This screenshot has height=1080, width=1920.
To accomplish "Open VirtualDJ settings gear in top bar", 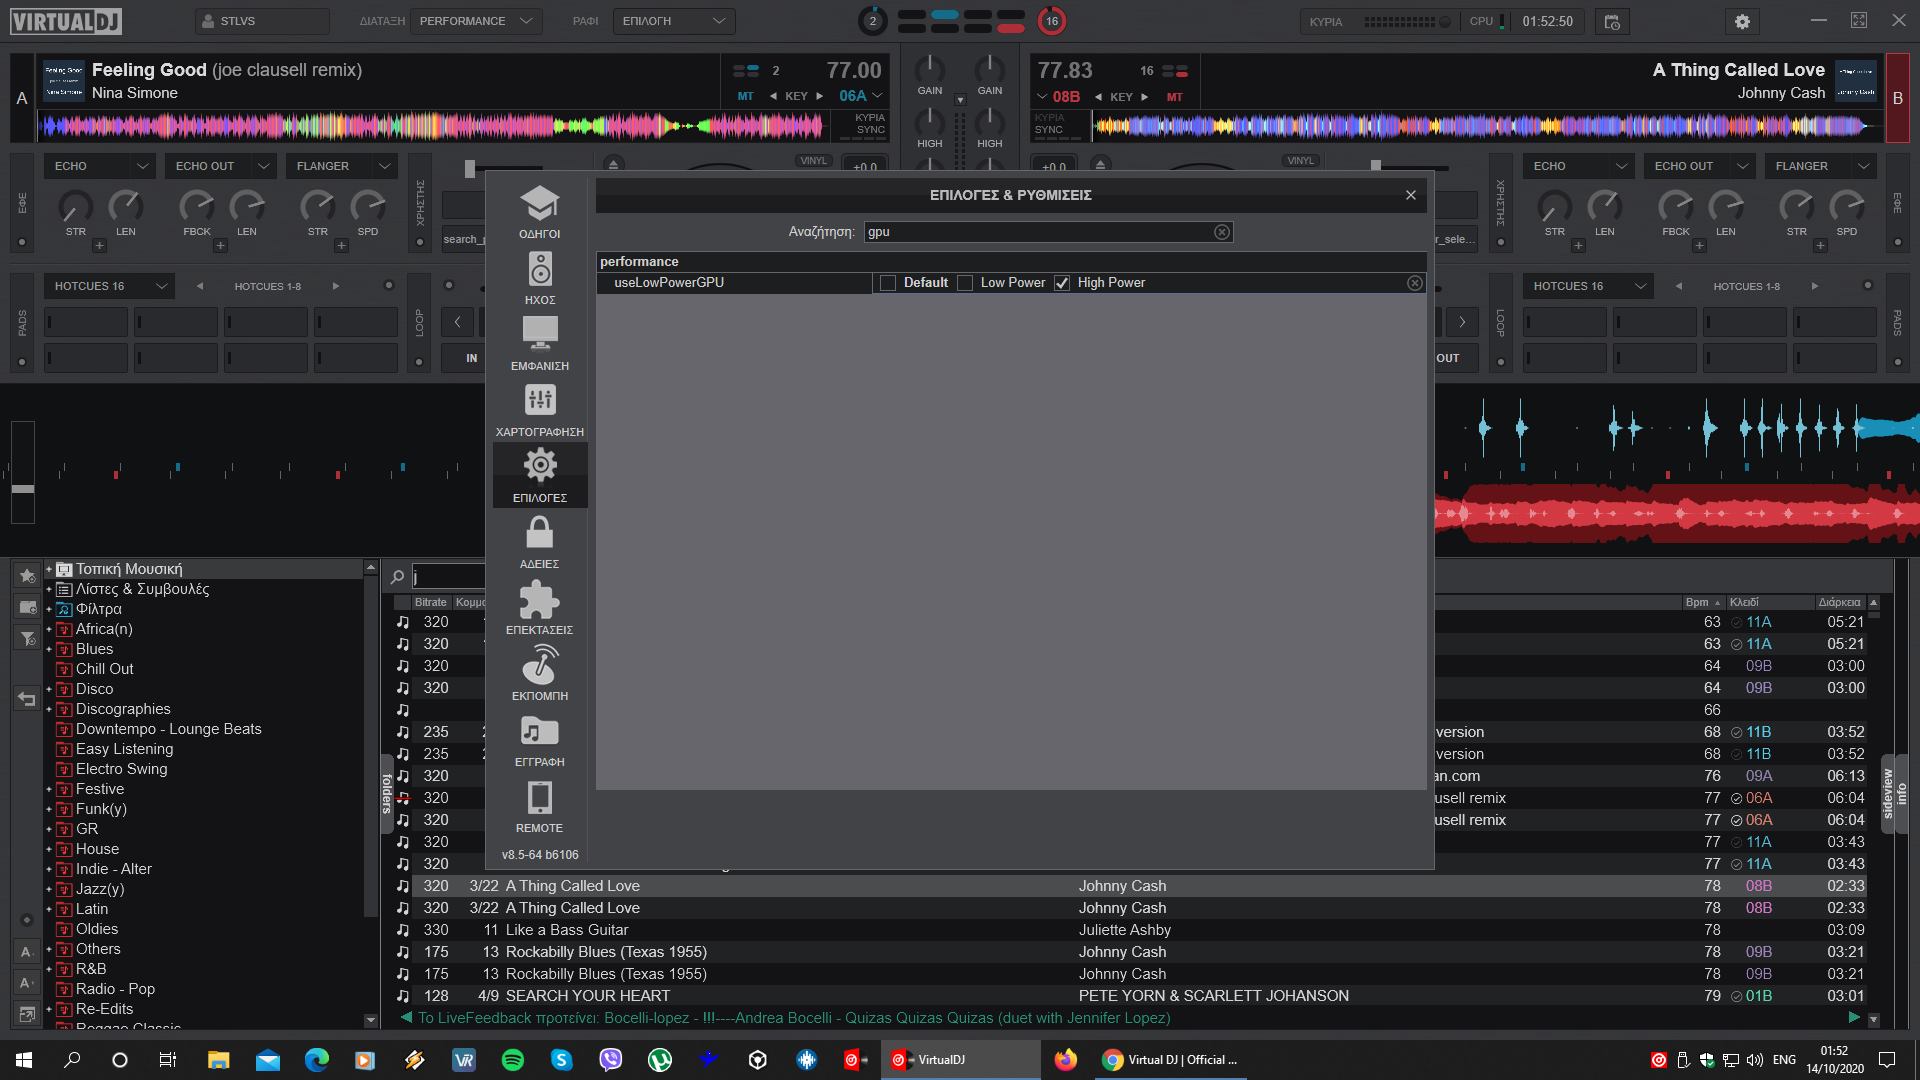I will [x=1742, y=21].
